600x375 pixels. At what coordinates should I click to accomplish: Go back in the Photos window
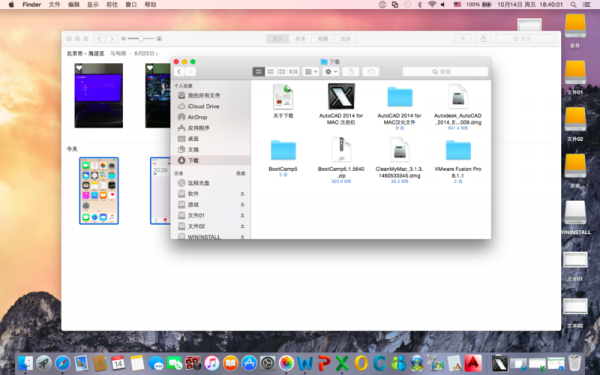pyautogui.click(x=99, y=39)
